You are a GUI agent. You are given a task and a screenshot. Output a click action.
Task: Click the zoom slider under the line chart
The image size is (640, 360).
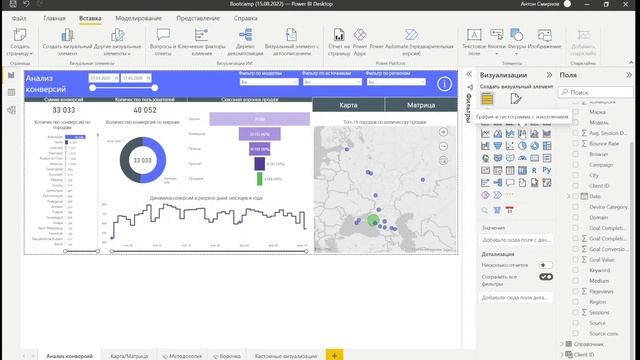[x=209, y=251]
